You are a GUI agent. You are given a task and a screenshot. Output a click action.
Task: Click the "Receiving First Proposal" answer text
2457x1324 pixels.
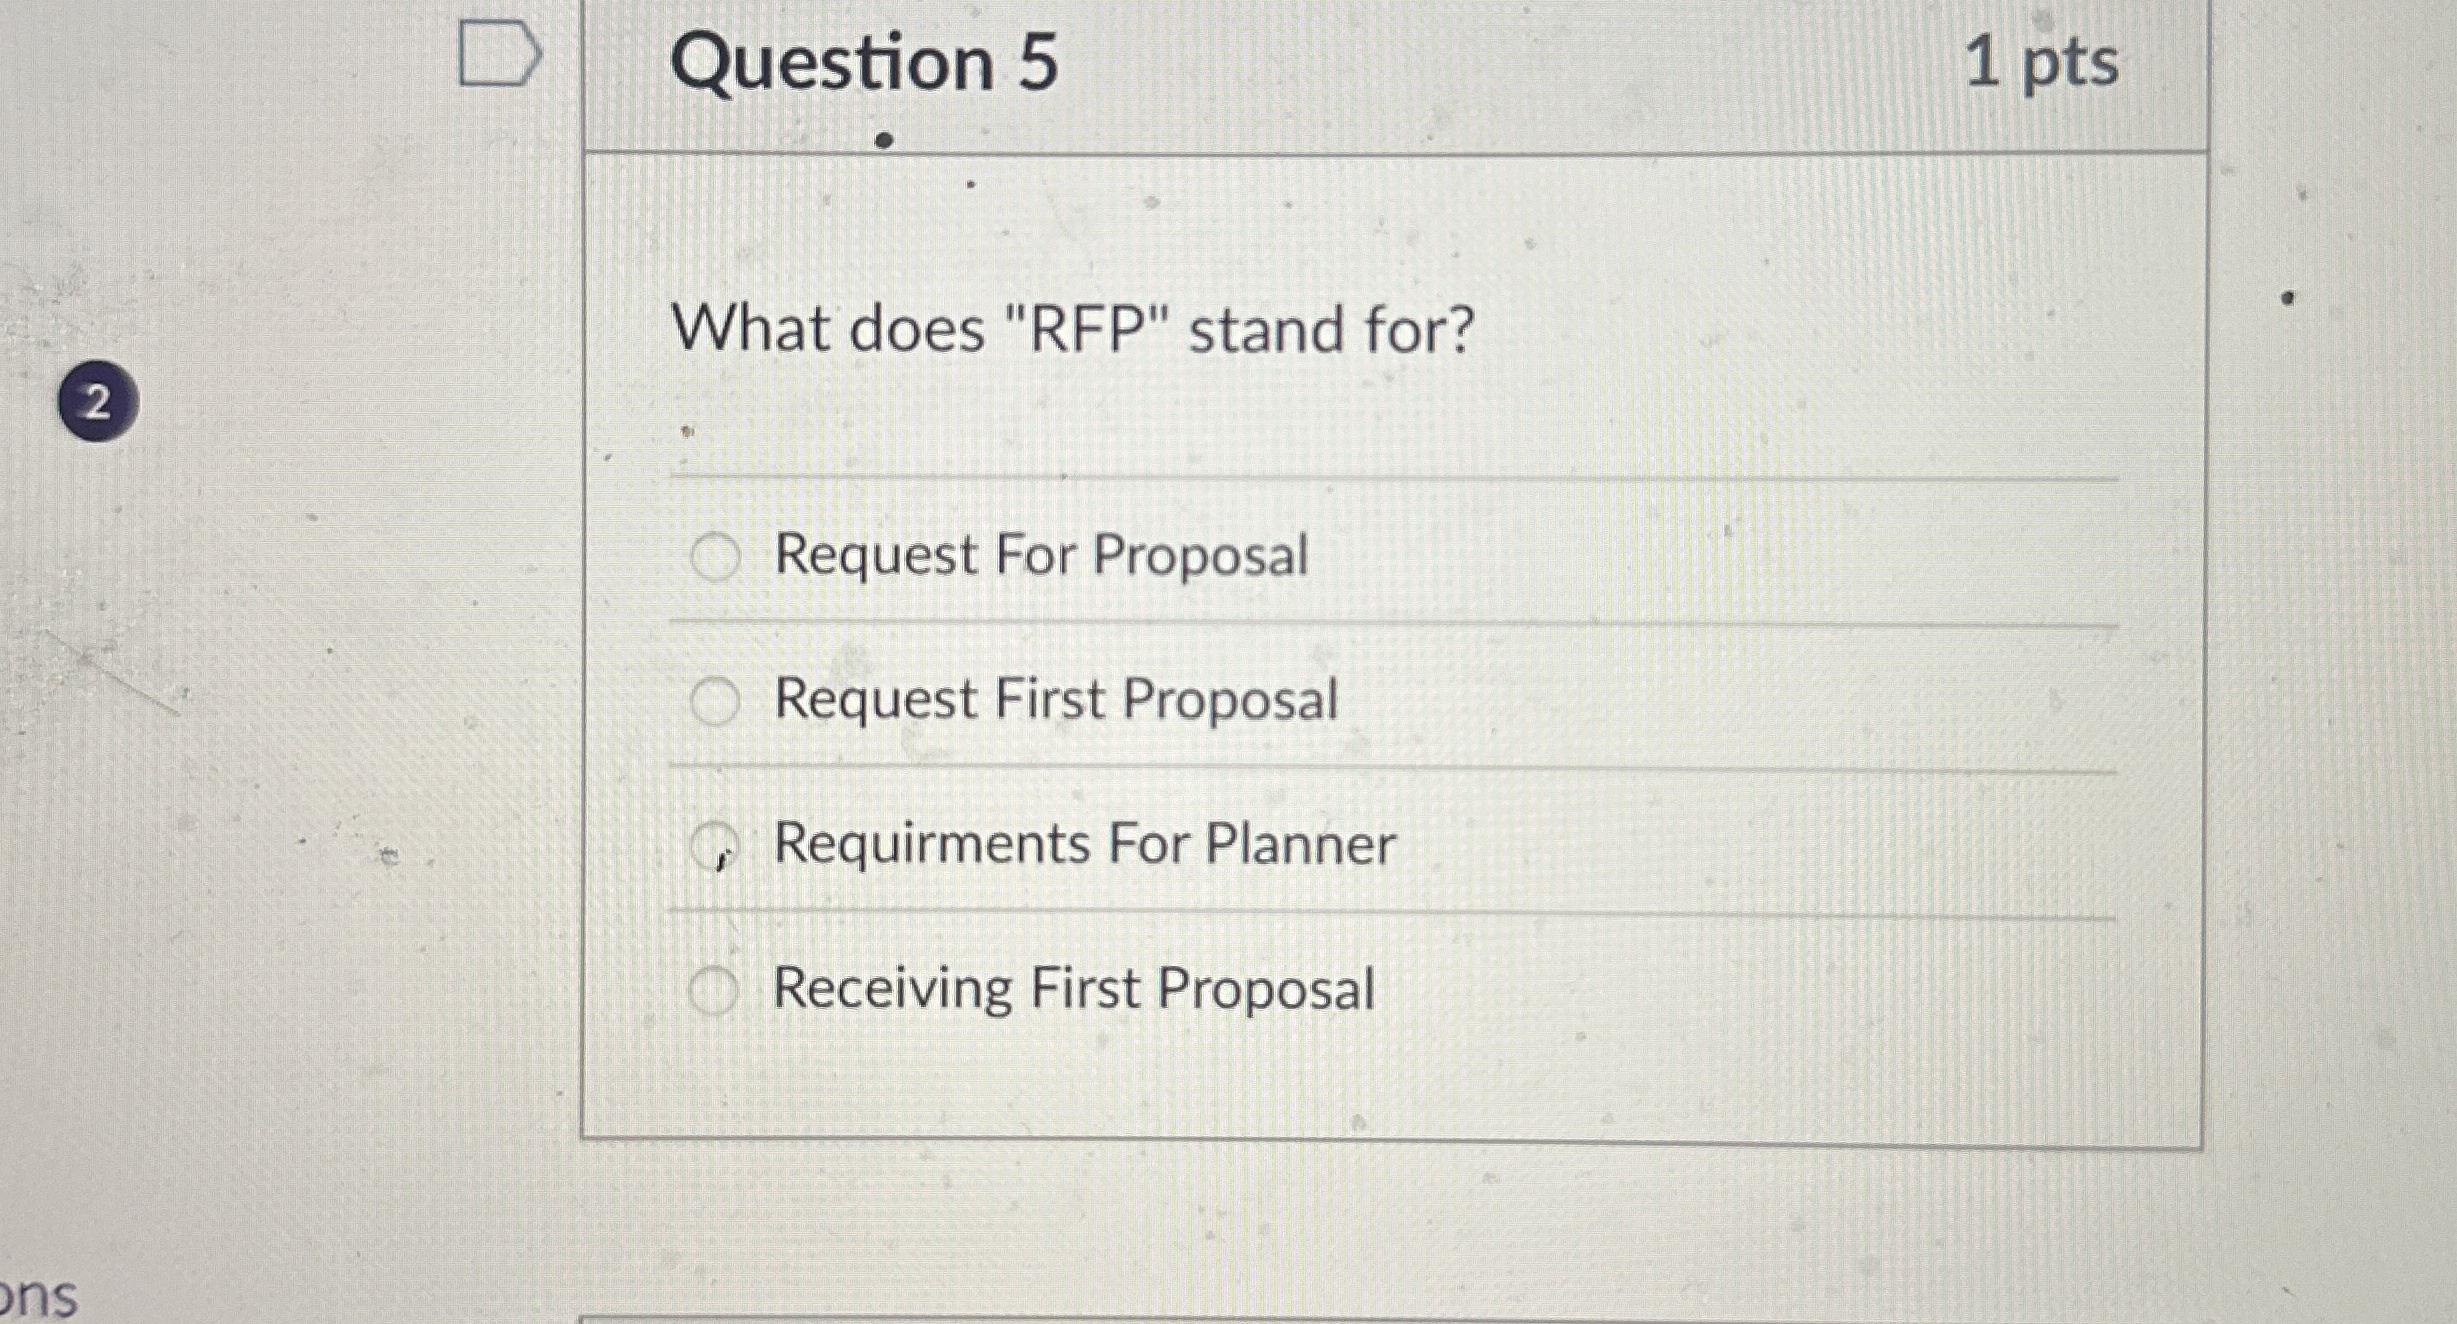coord(1074,989)
